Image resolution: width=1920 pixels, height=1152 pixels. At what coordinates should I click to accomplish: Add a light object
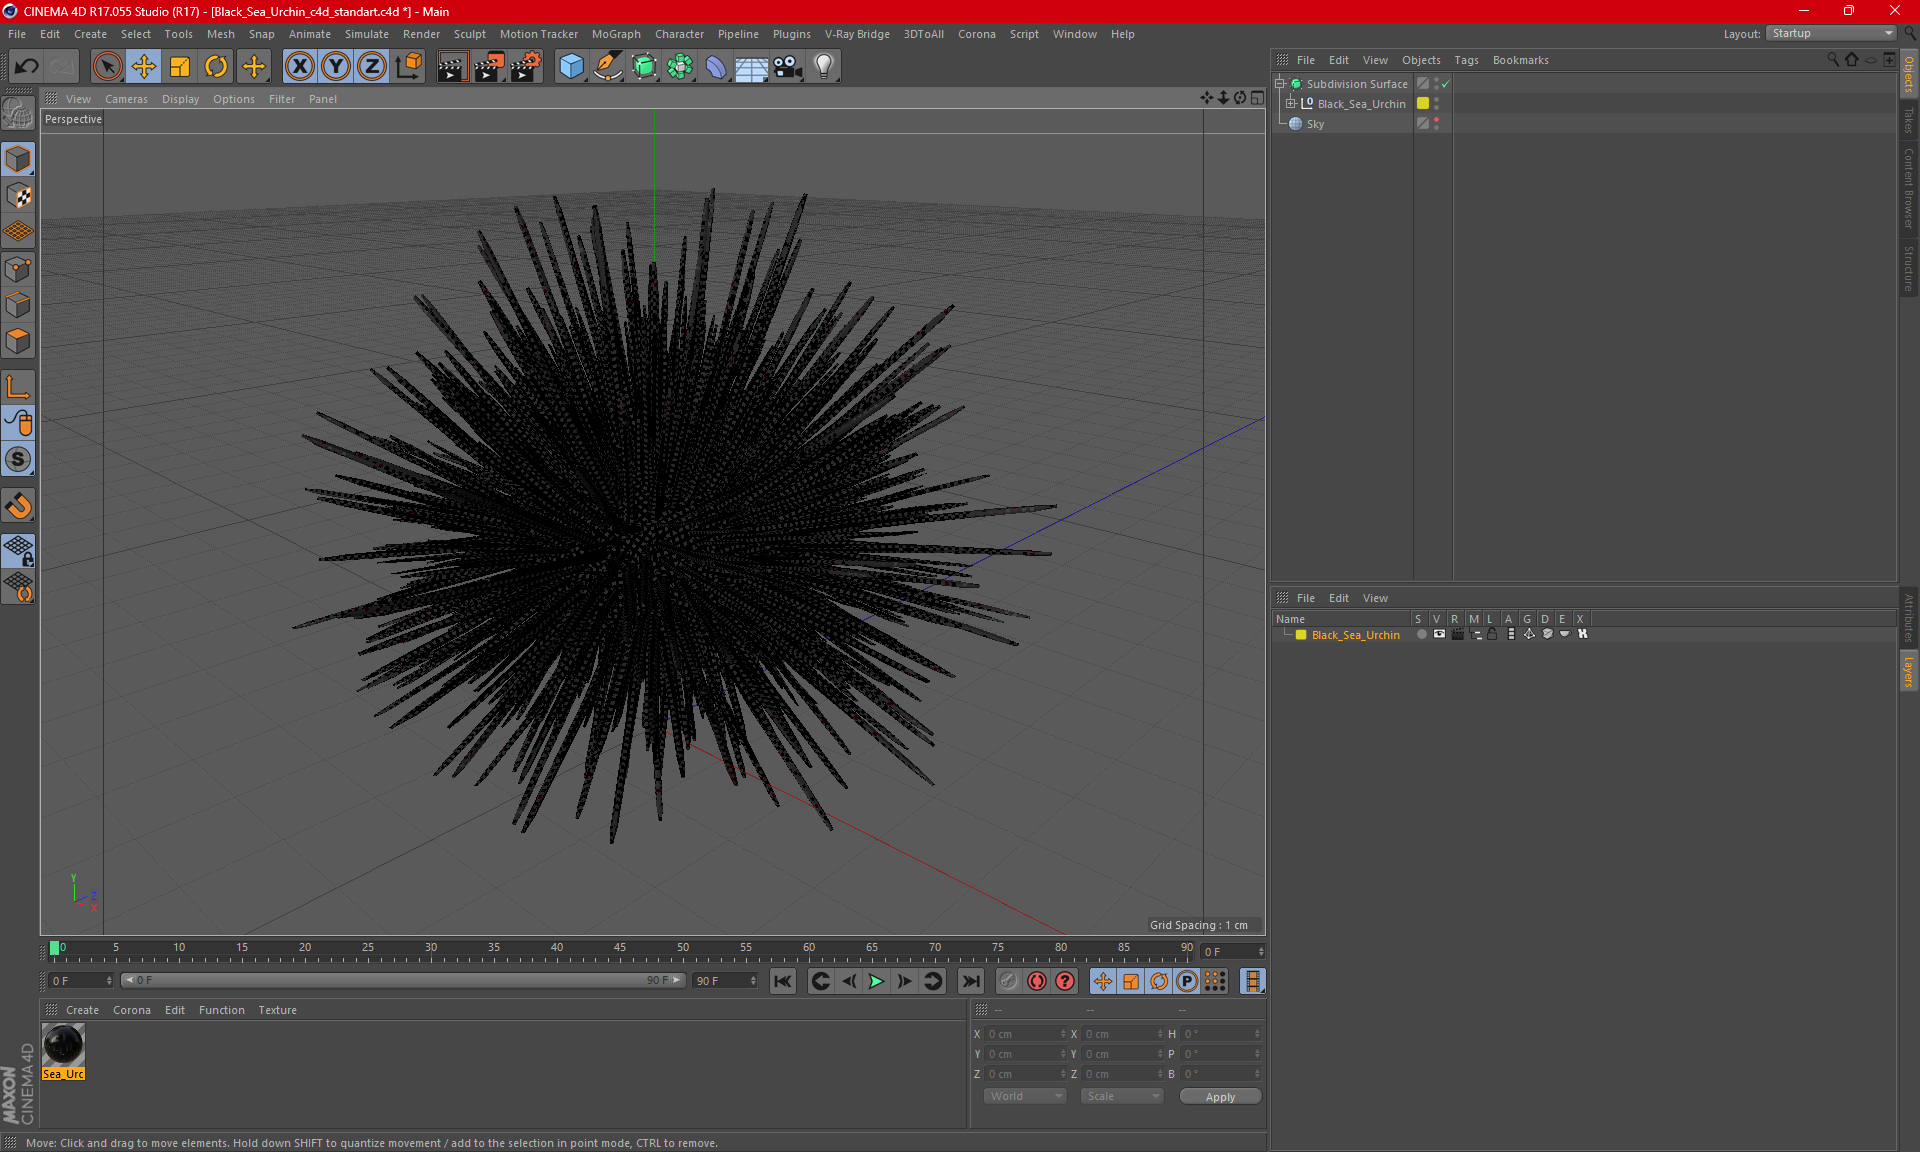tap(824, 67)
